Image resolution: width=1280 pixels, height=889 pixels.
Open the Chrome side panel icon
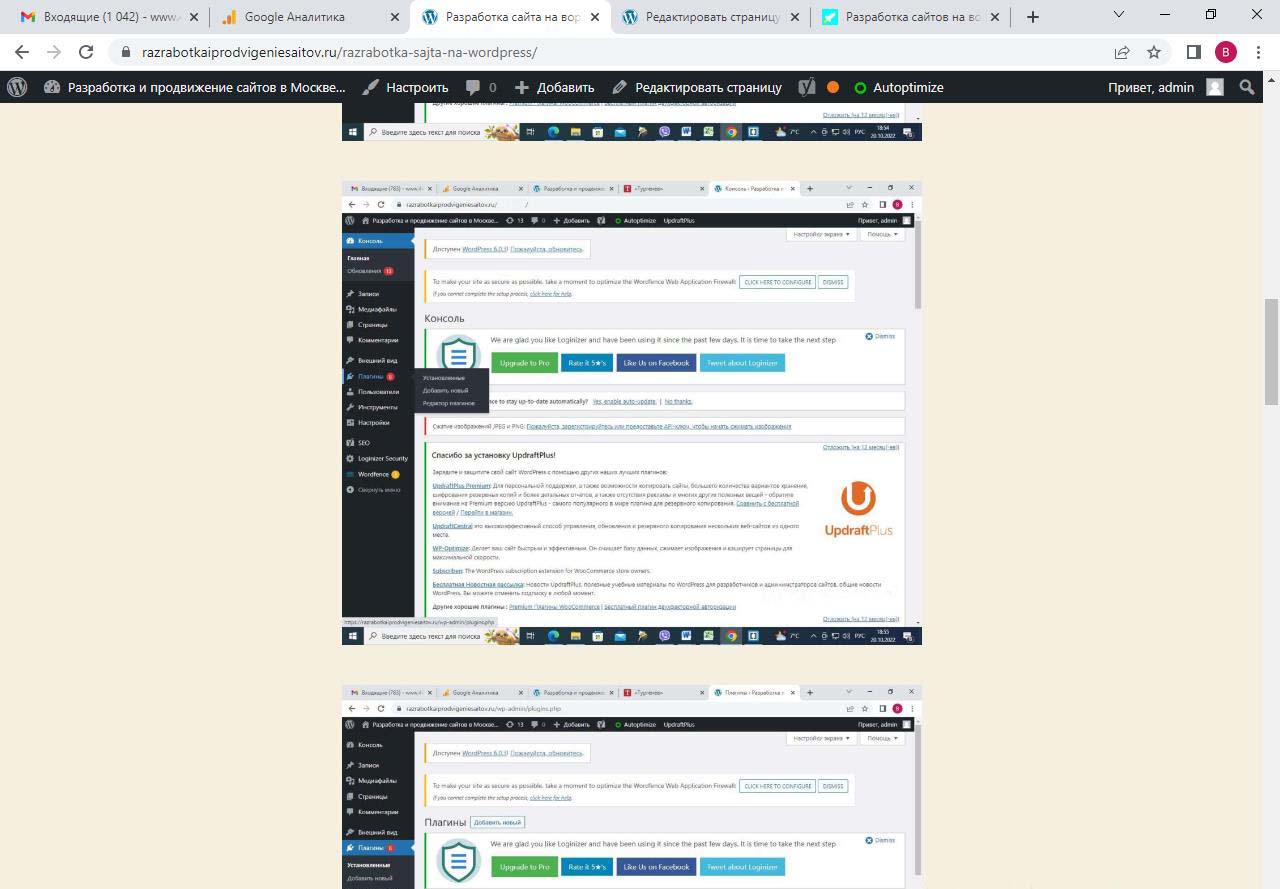click(1193, 52)
